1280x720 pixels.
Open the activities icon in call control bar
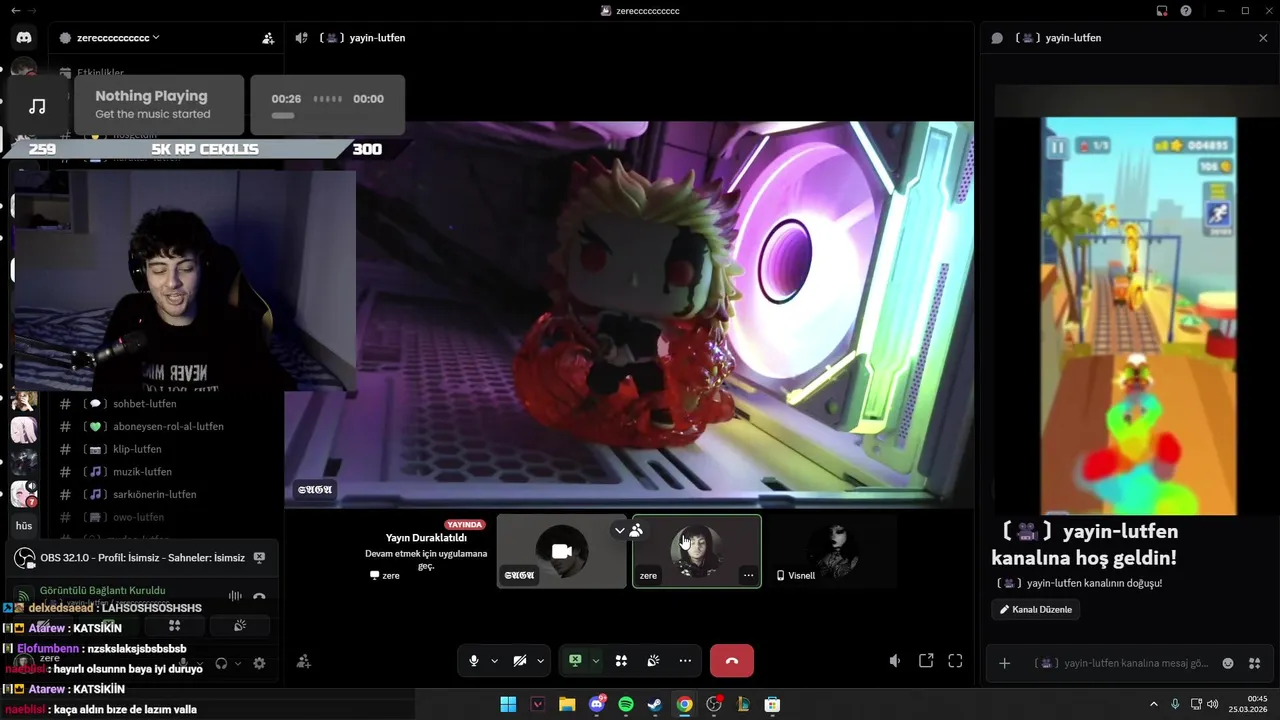(621, 661)
